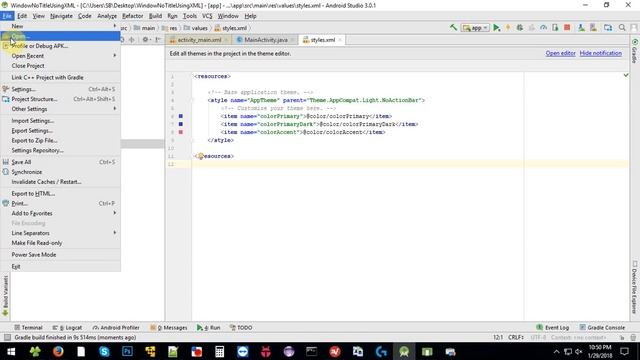Open the File menu
Viewport: 640px width, 360px height.
tap(7, 16)
